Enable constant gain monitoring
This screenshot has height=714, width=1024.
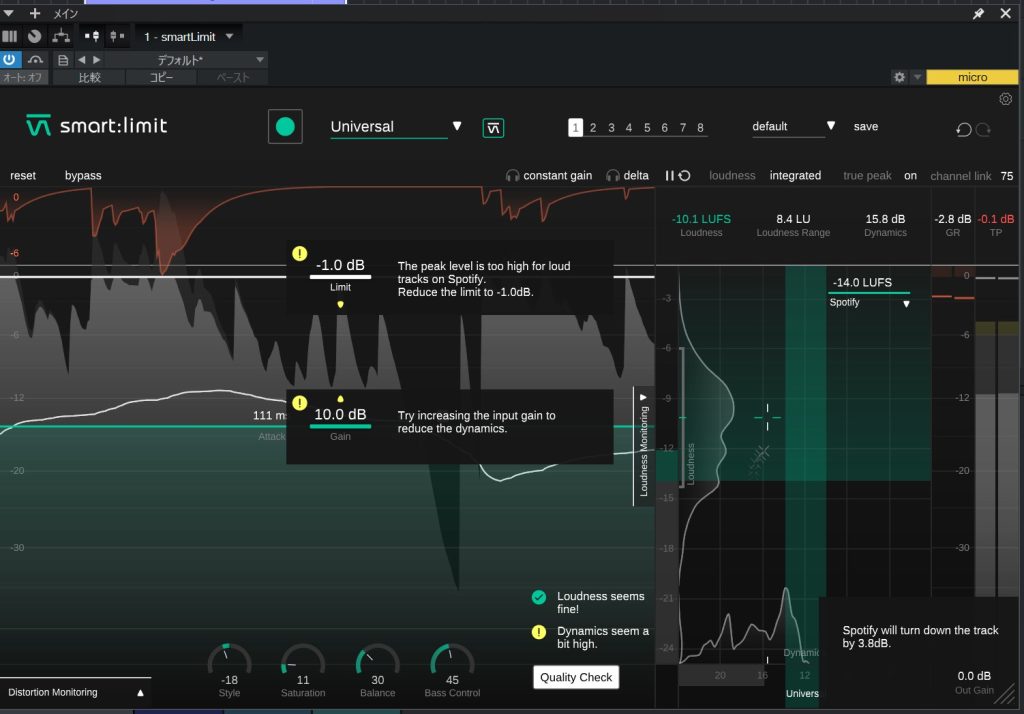coord(548,176)
